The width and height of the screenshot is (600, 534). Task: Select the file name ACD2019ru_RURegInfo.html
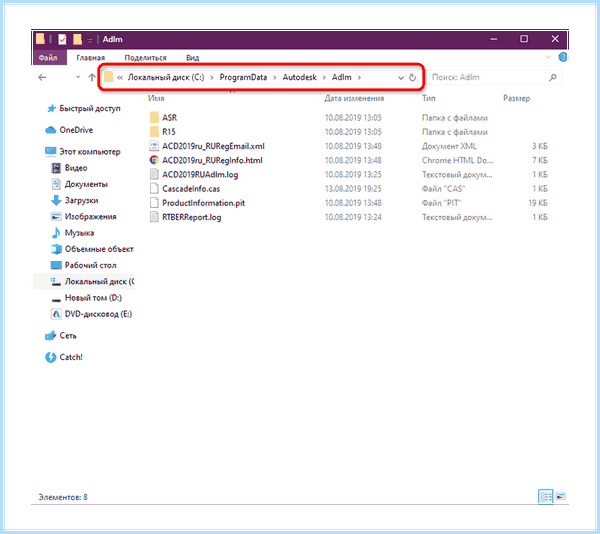[212, 160]
